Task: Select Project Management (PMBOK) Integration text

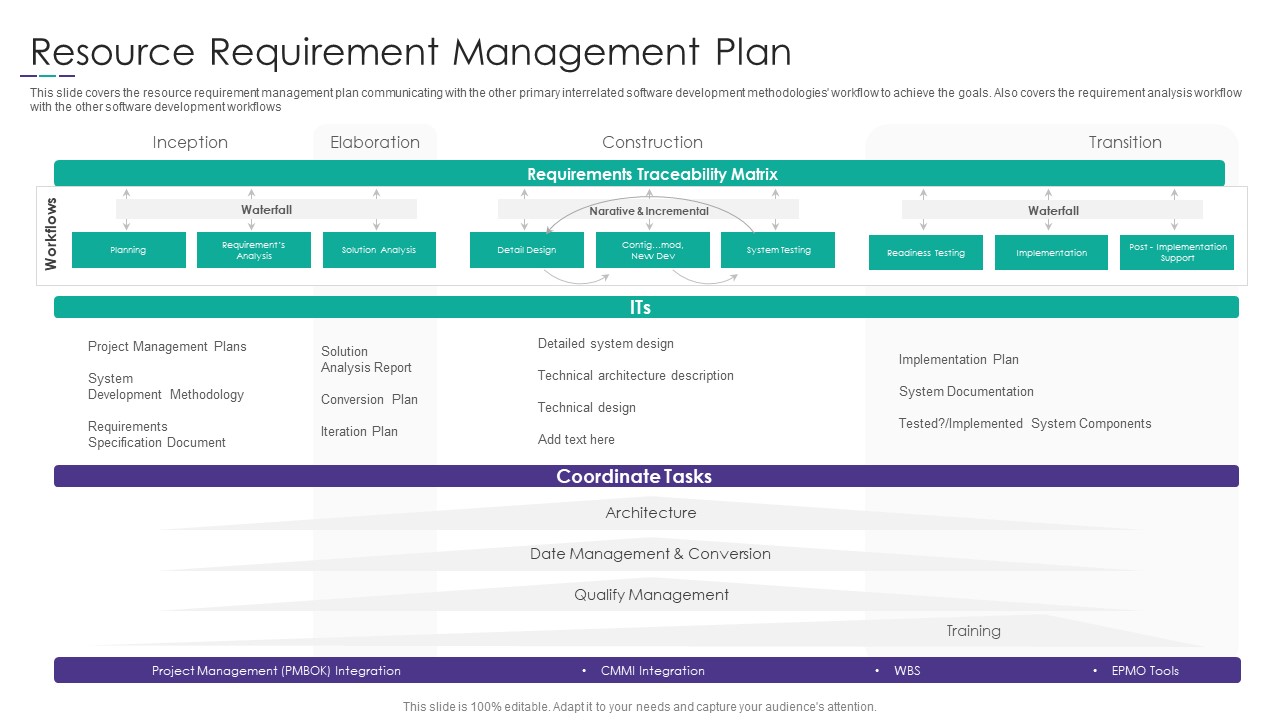Action: [x=276, y=671]
